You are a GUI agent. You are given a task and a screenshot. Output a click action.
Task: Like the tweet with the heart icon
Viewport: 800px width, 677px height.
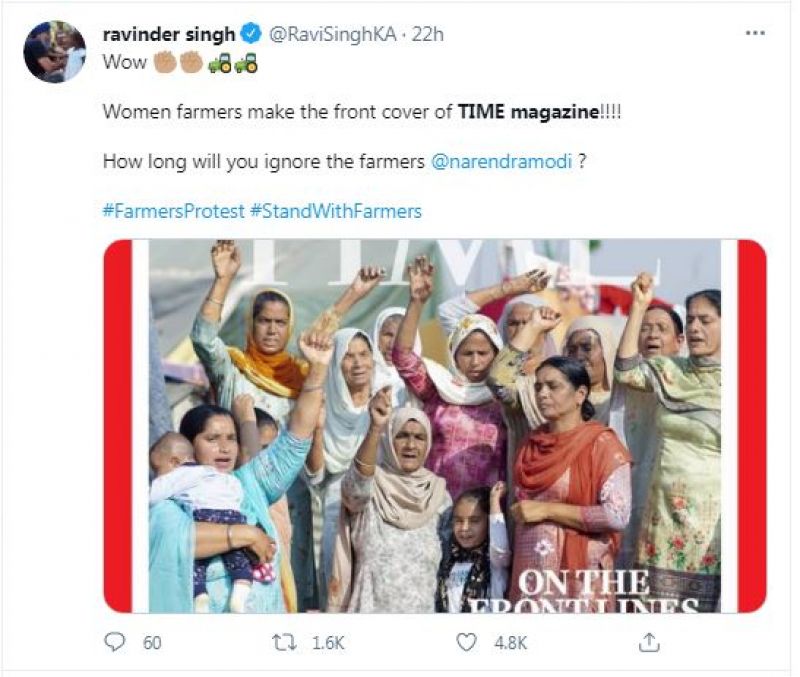pos(465,642)
